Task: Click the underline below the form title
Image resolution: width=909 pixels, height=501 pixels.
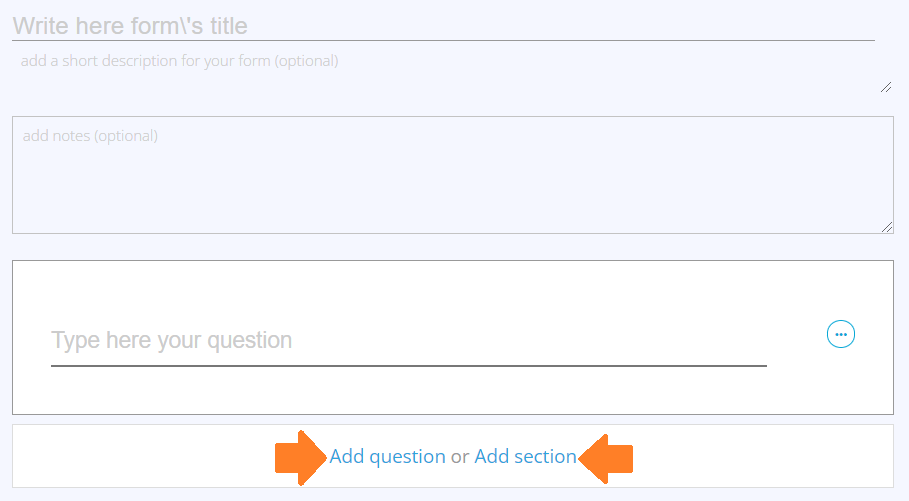Action: click(x=443, y=41)
